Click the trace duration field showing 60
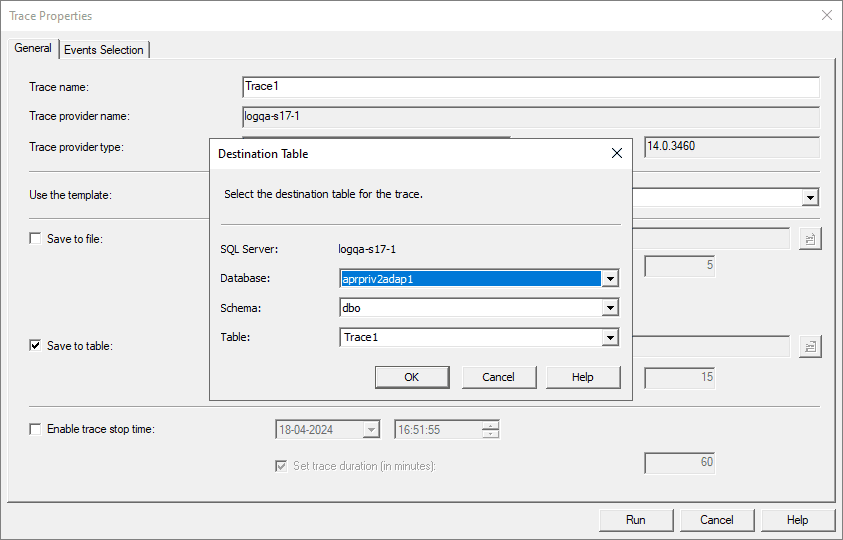 pos(680,463)
